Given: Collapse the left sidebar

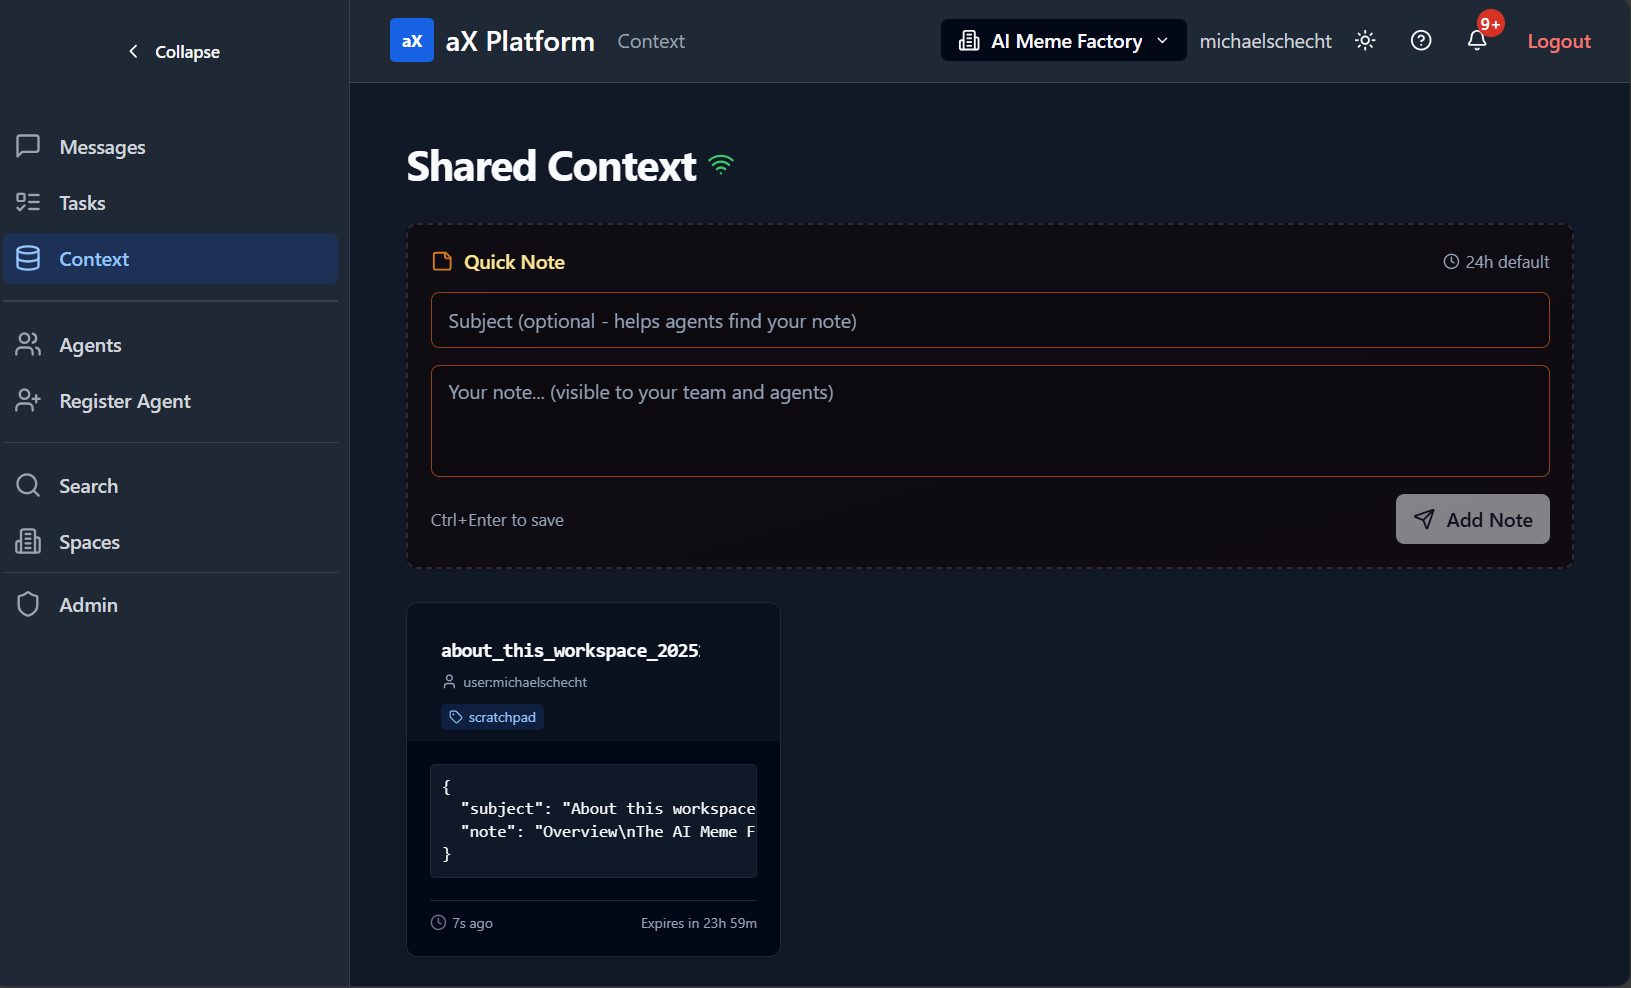Looking at the screenshot, I should pos(172,51).
